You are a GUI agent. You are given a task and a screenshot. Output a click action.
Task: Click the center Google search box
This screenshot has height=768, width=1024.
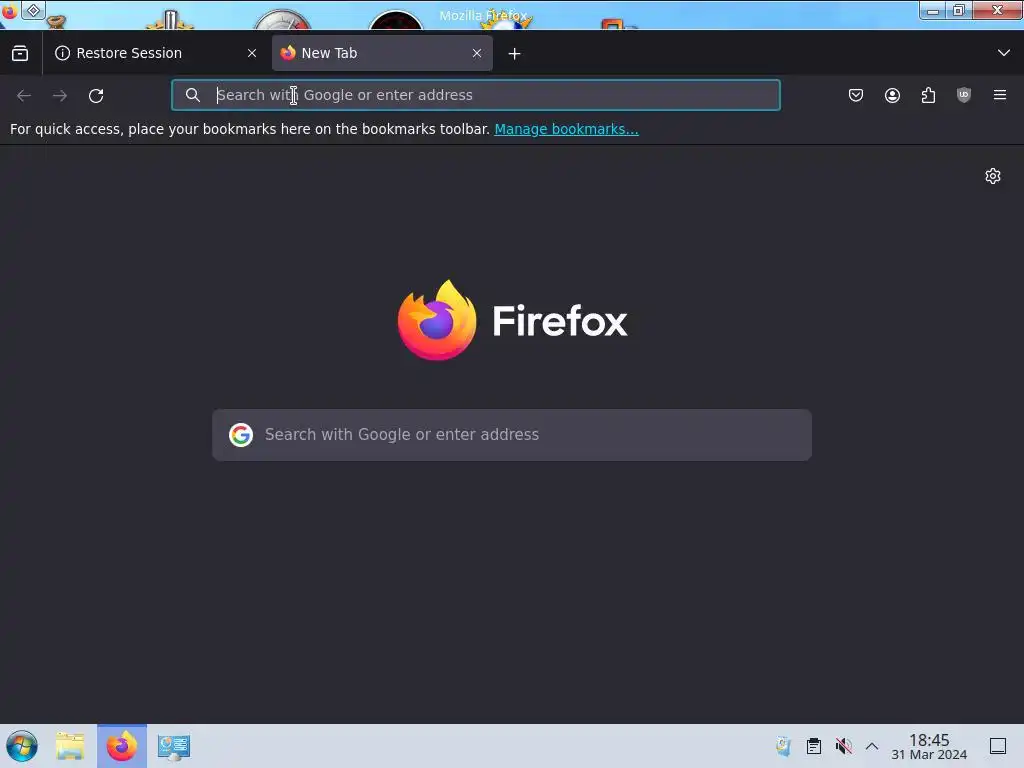coord(512,435)
